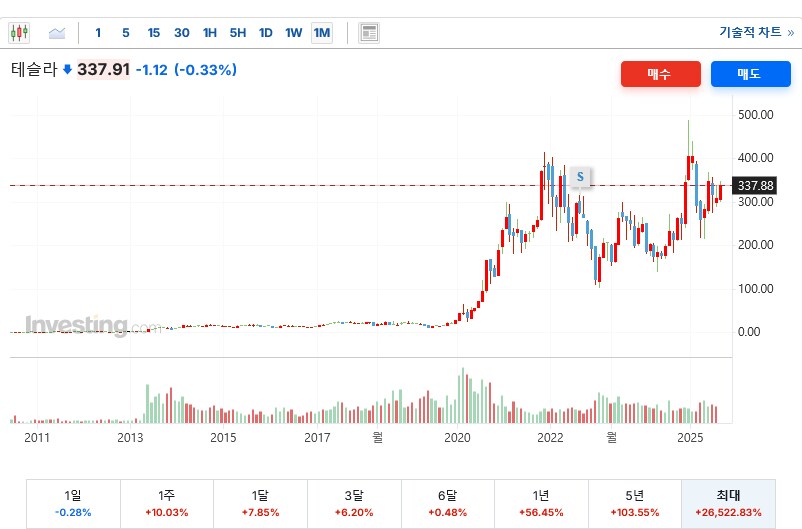Select the candlestick chart type icon
This screenshot has width=802, height=529.
[20, 33]
